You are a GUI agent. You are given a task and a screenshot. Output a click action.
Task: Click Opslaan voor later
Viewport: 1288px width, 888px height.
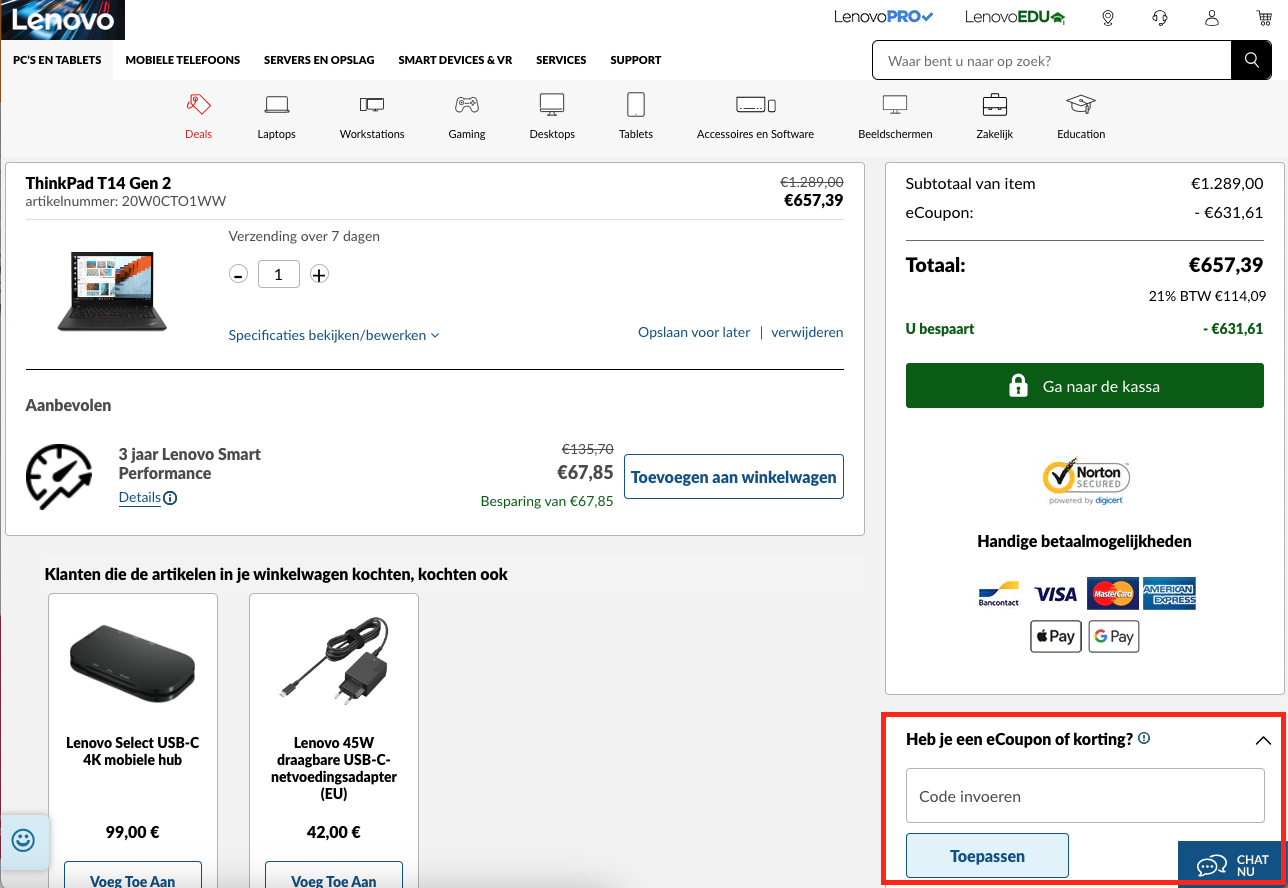[694, 332]
